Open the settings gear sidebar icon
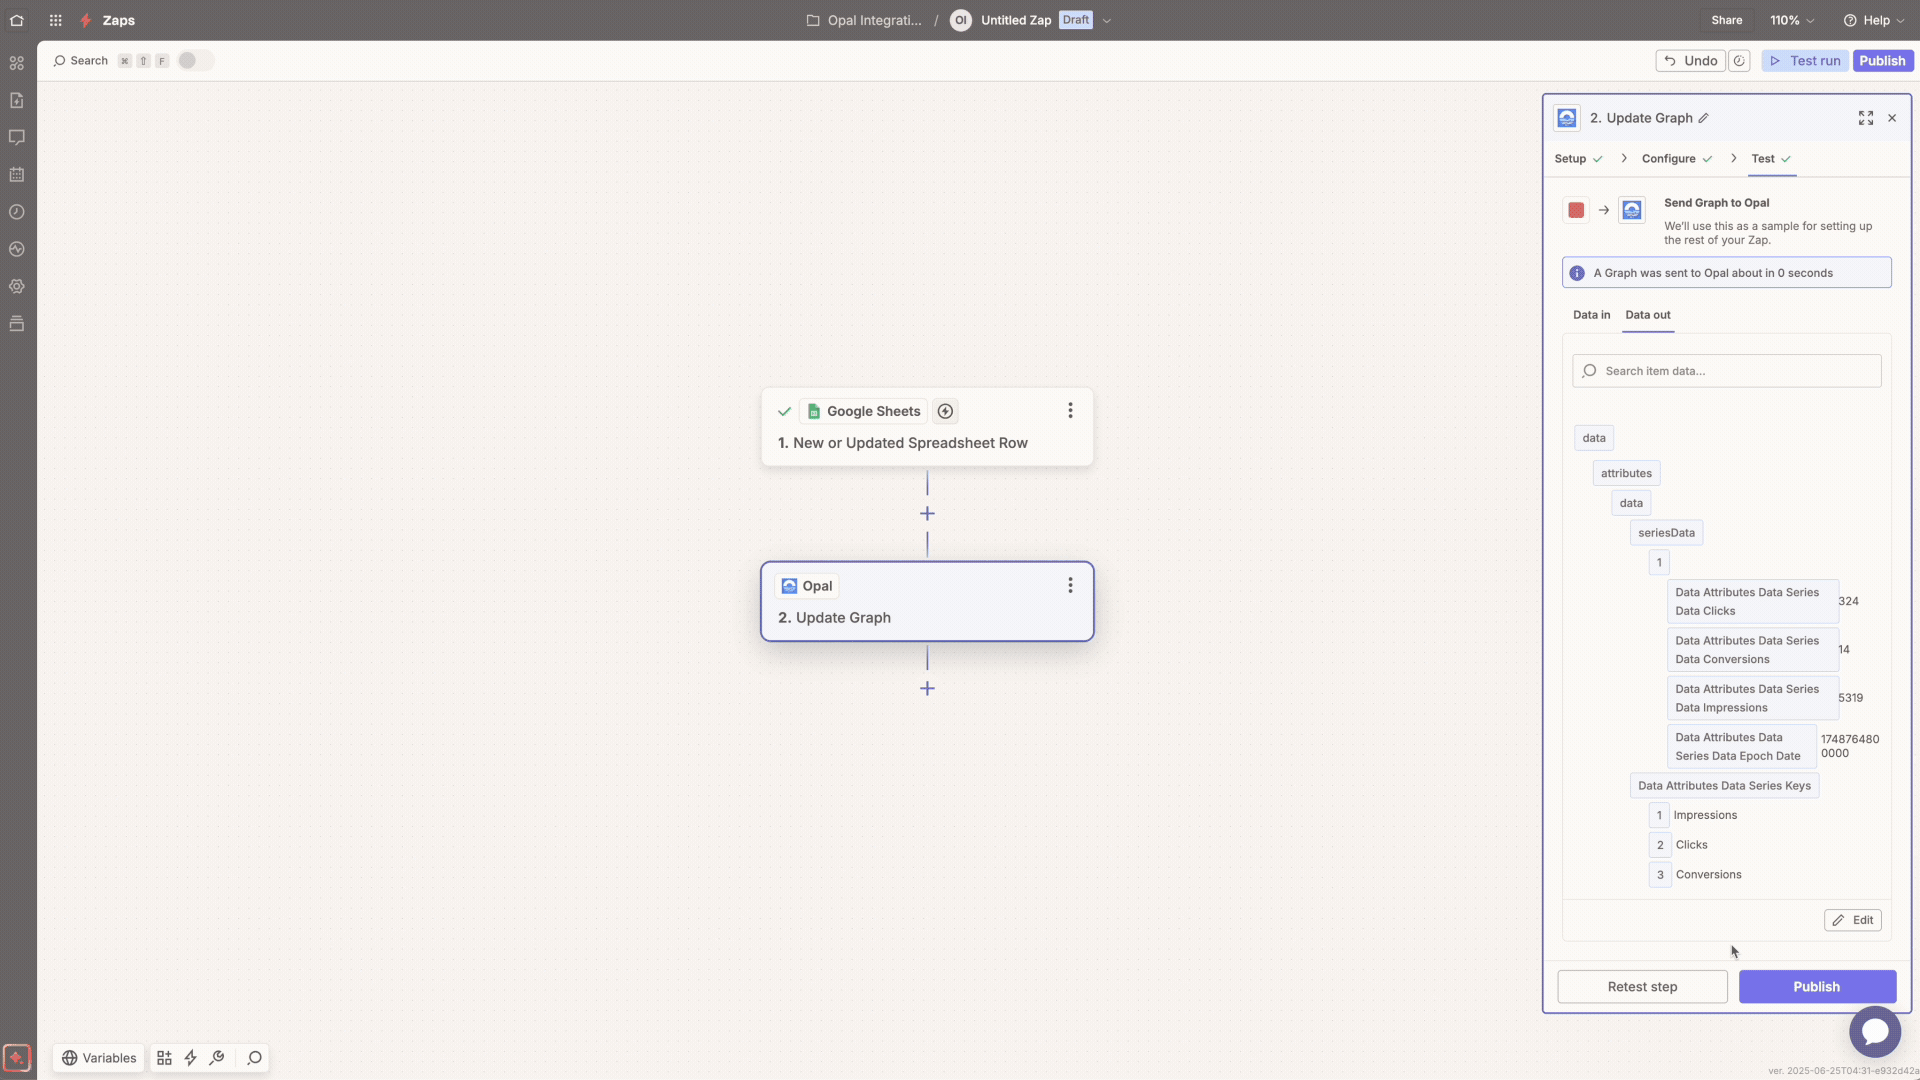 tap(17, 286)
